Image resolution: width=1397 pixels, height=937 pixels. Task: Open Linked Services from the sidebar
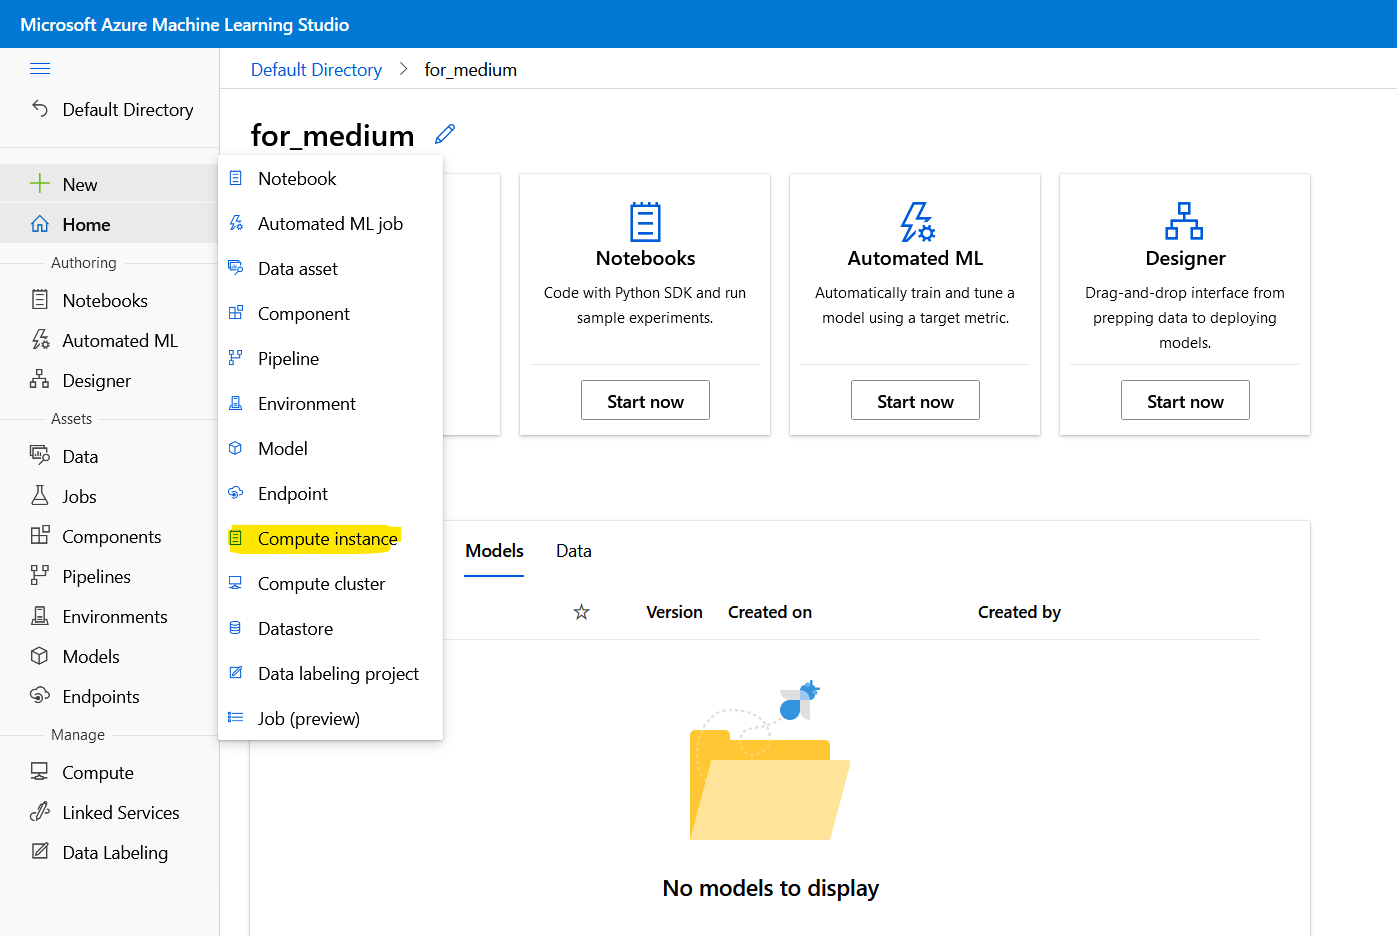pyautogui.click(x=109, y=812)
